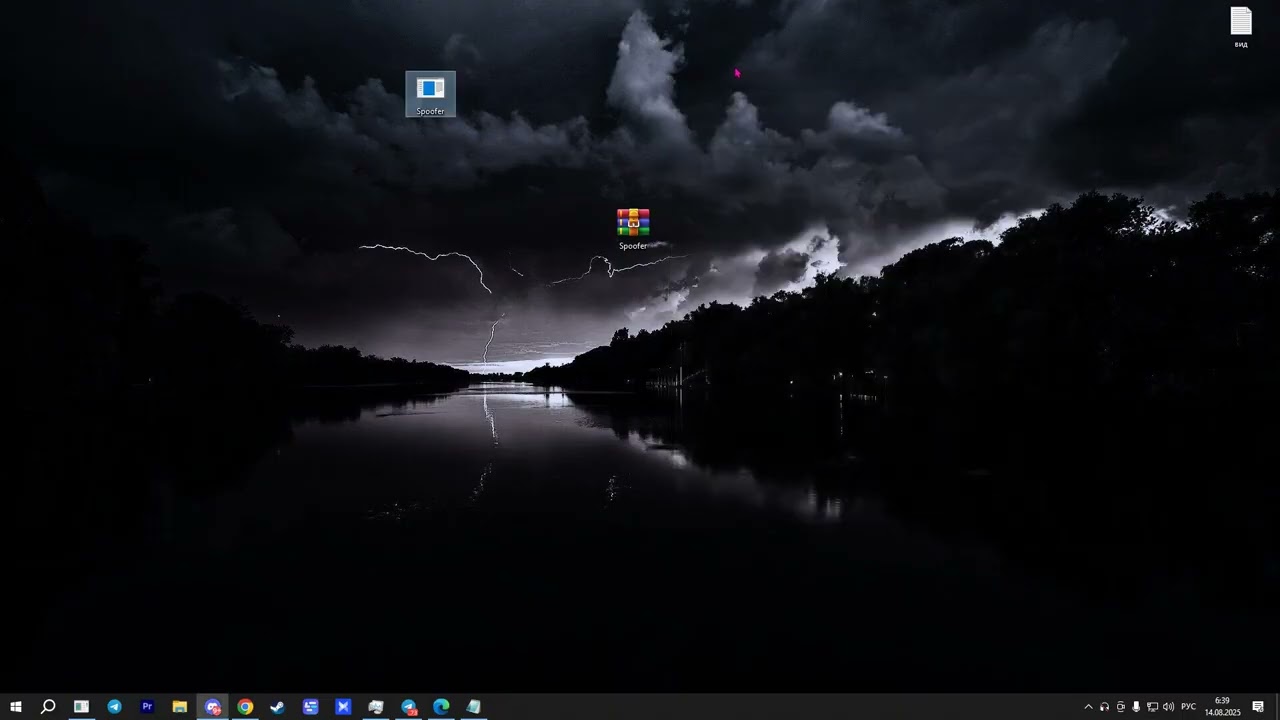Open the Windows Start menu
Viewport: 1280px width, 720px height.
15,707
